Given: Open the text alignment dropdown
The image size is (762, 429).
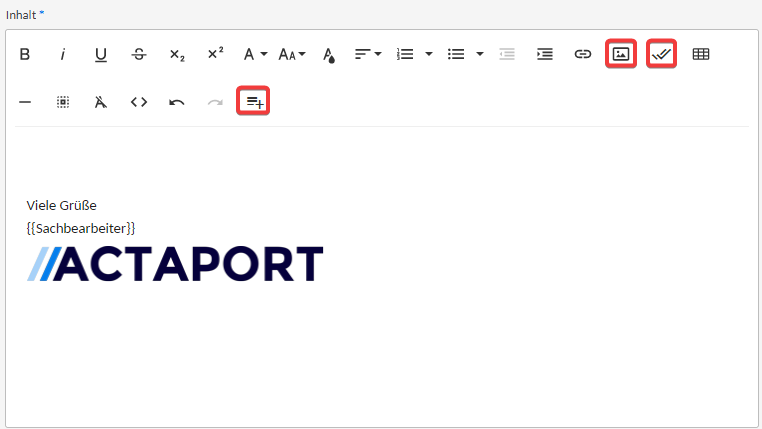Looking at the screenshot, I should coord(368,54).
